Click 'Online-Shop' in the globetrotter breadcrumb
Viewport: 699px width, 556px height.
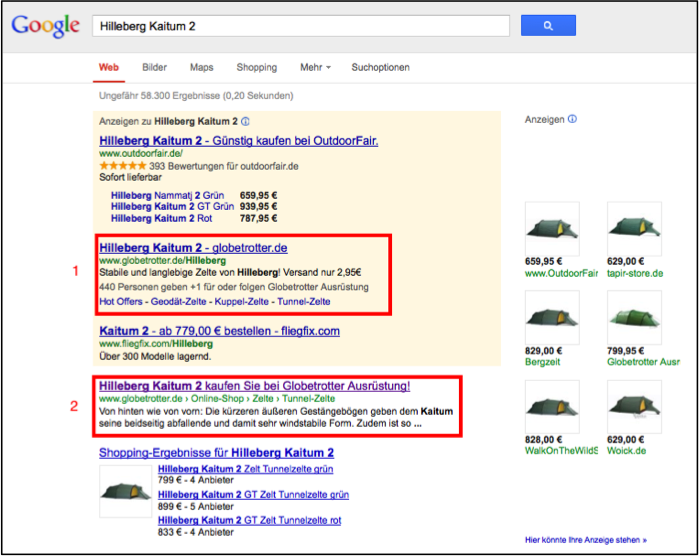[x=217, y=399]
